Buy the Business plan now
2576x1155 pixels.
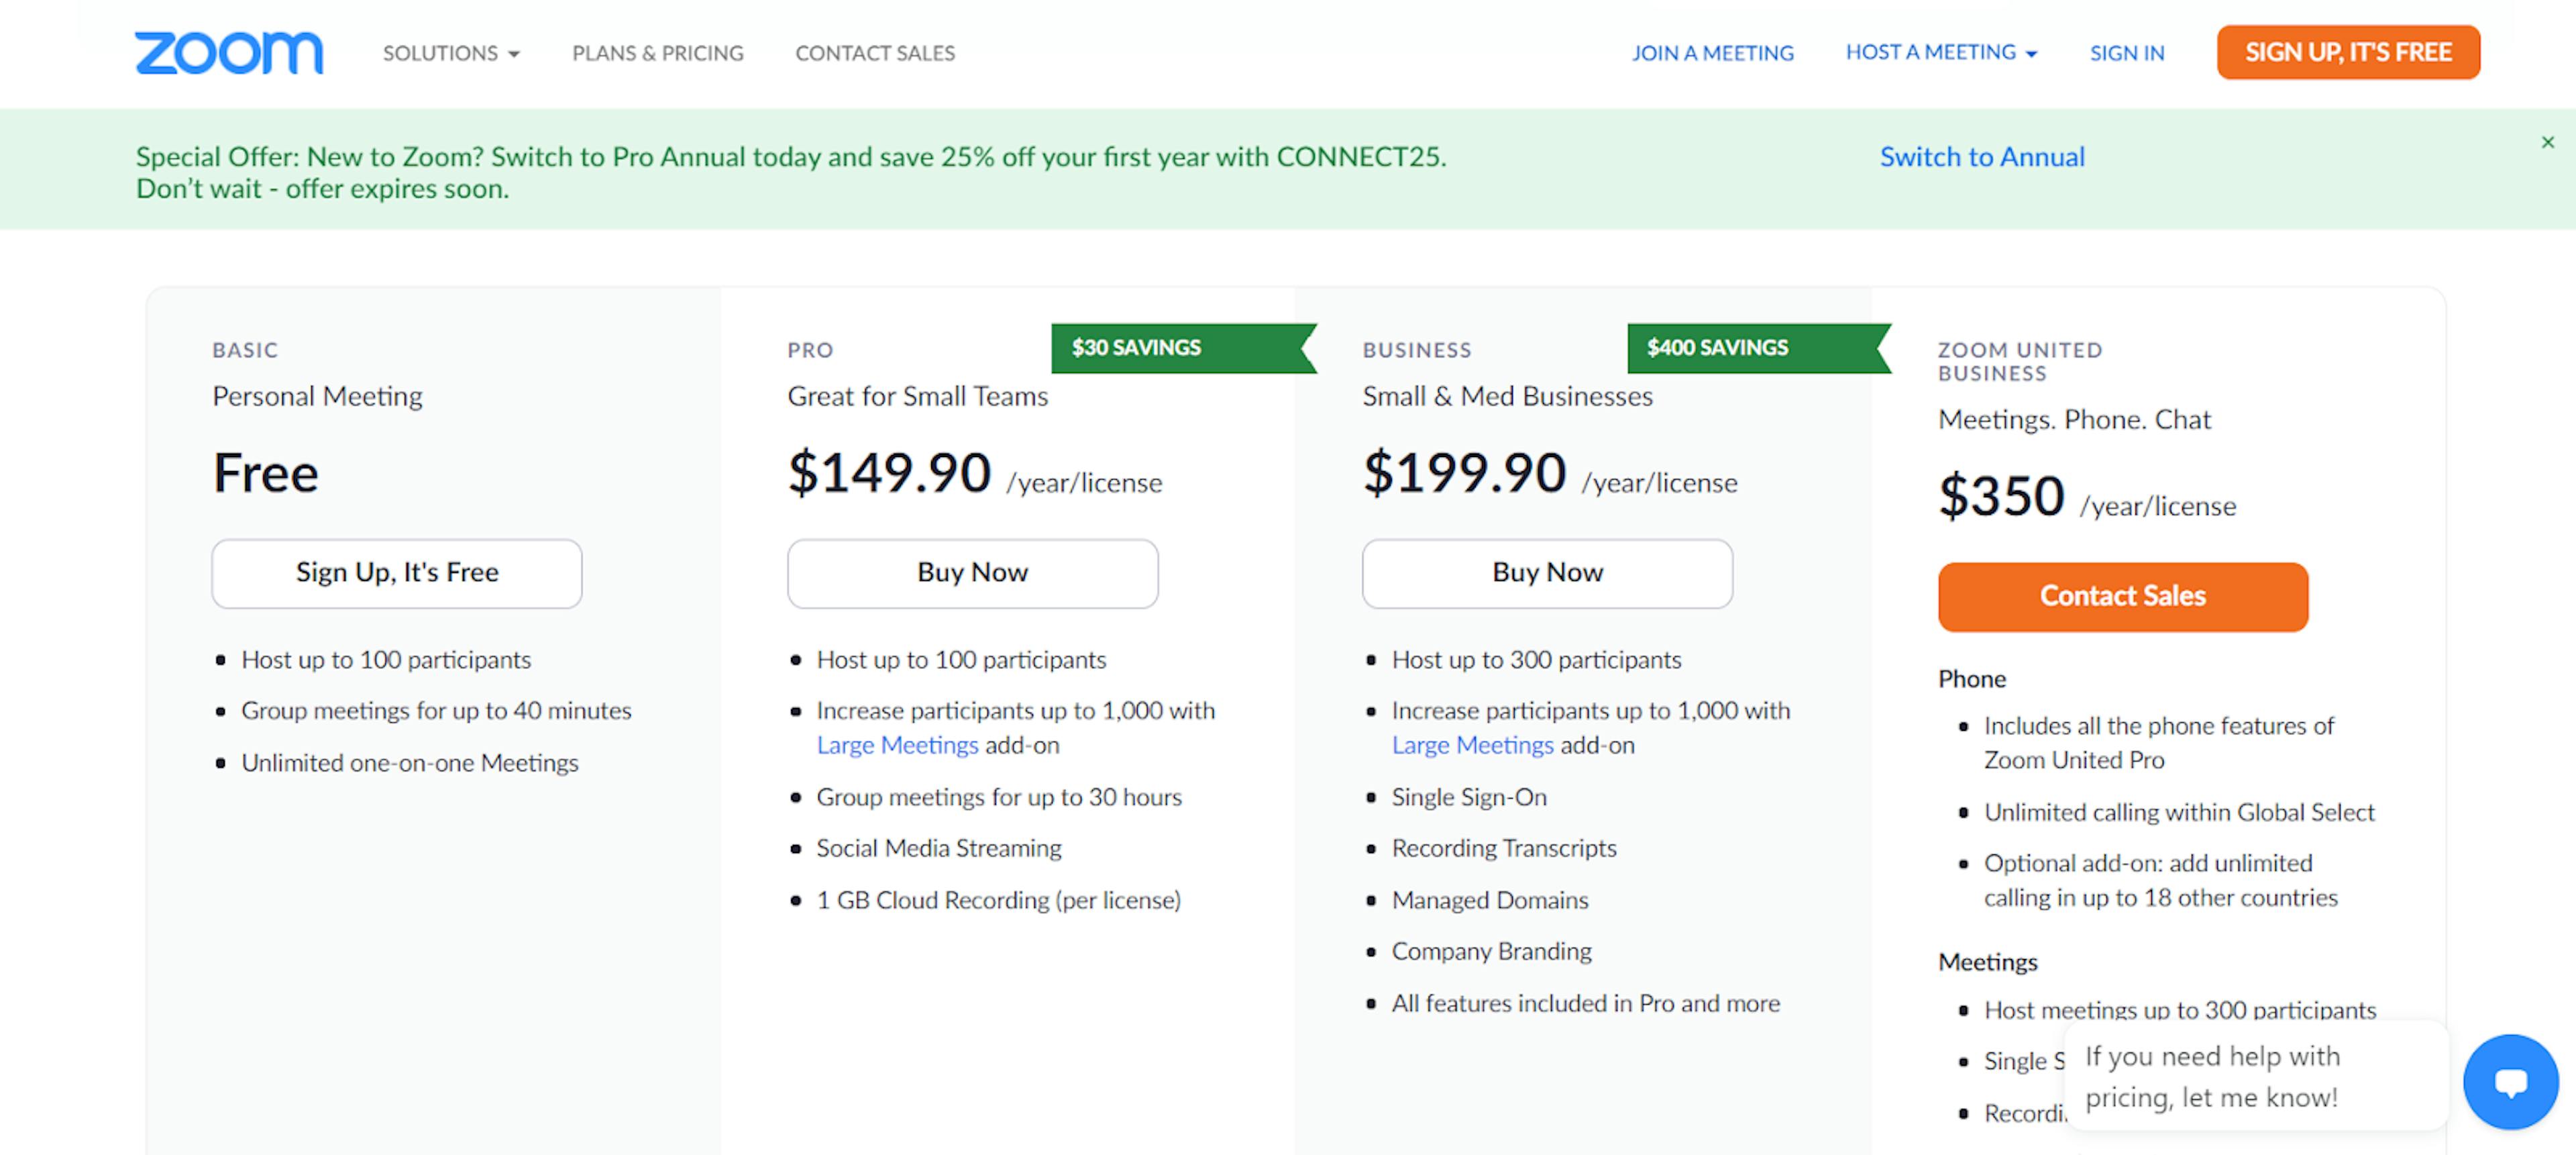pos(1547,573)
